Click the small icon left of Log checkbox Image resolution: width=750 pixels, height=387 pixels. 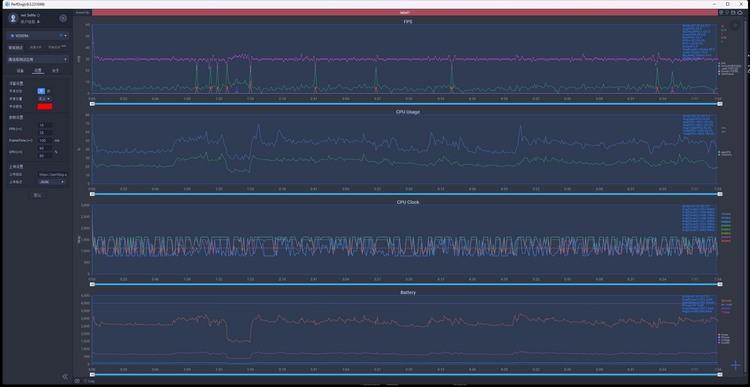pos(77,381)
